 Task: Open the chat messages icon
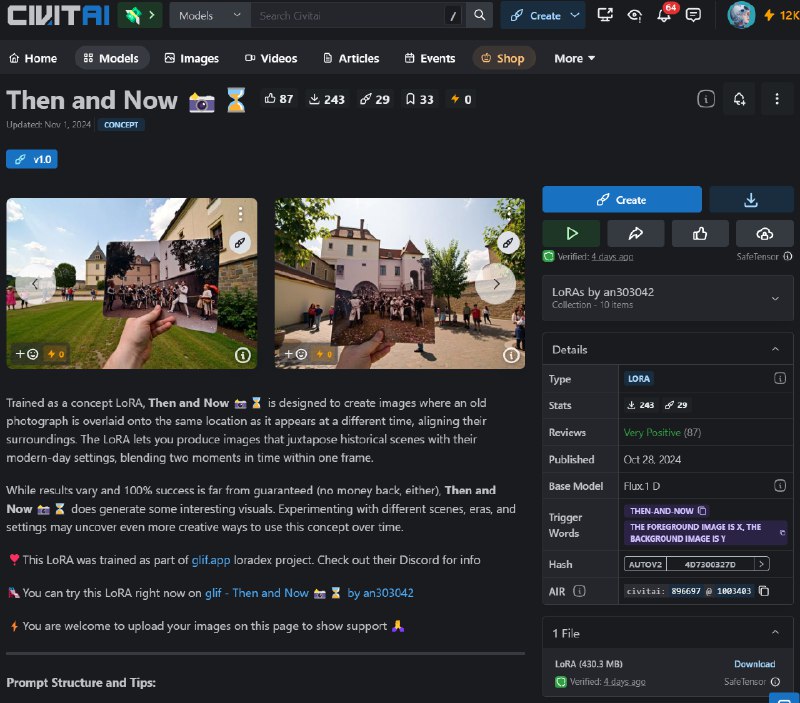pyautogui.click(x=693, y=15)
